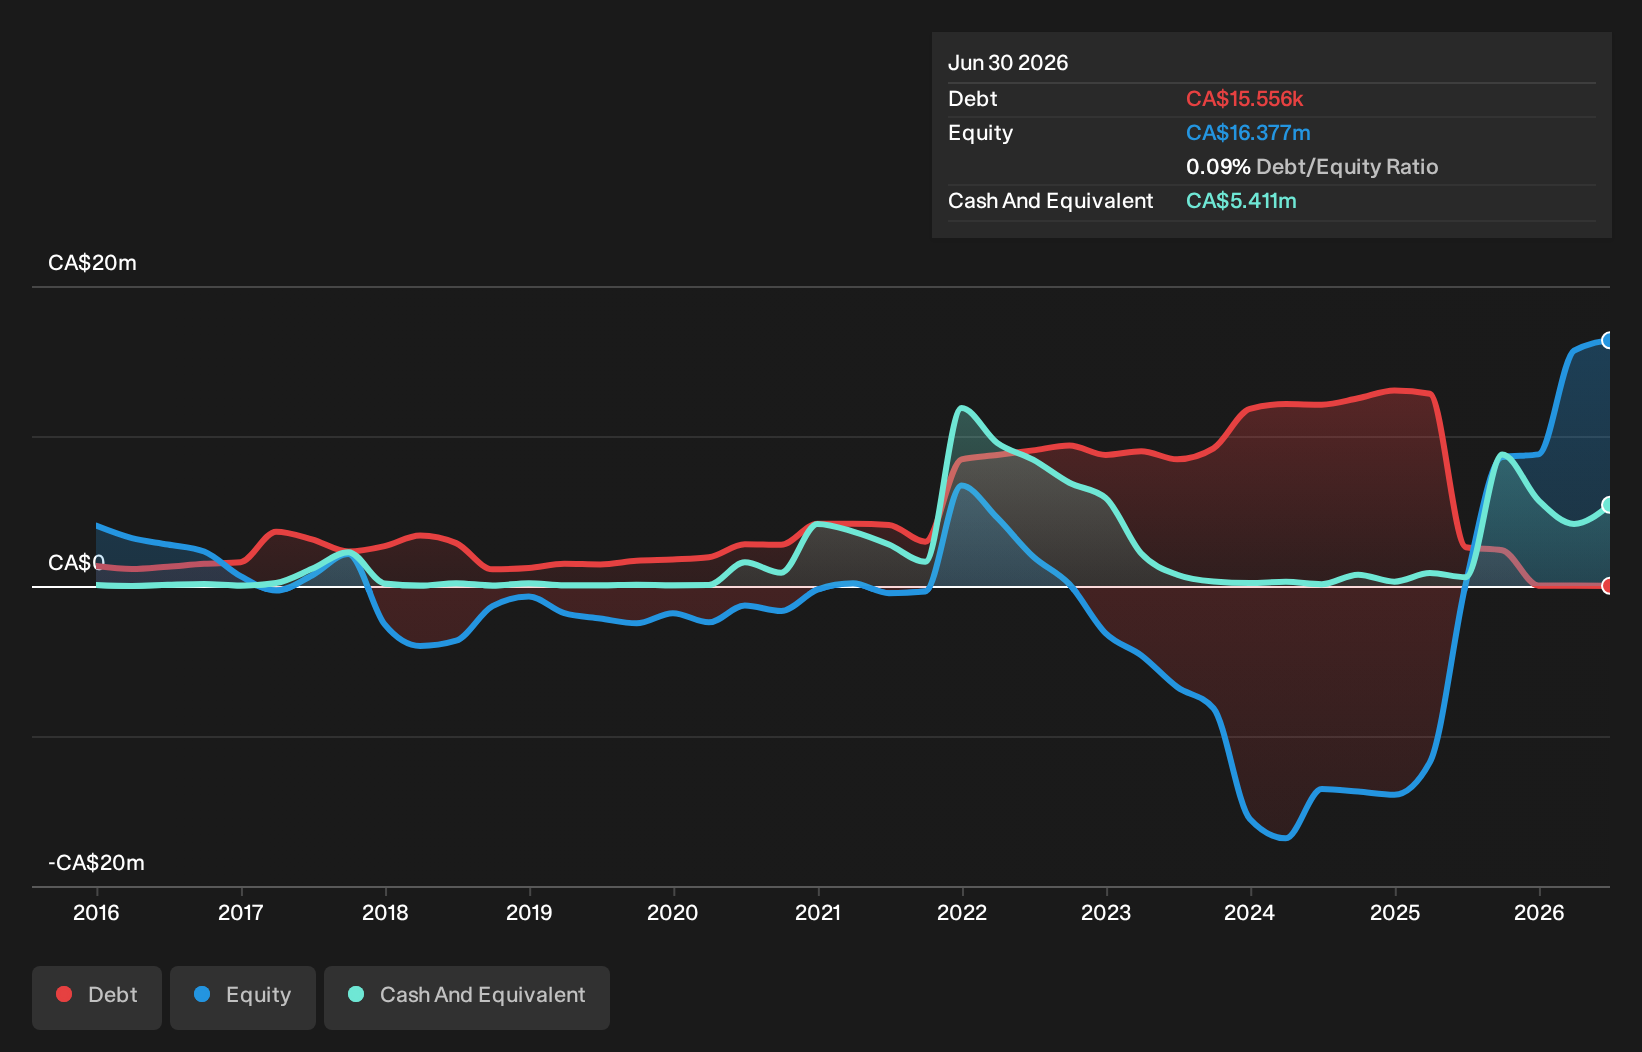Click the CA$16.377m equity value
Image resolution: width=1642 pixels, height=1052 pixels.
click(1248, 133)
